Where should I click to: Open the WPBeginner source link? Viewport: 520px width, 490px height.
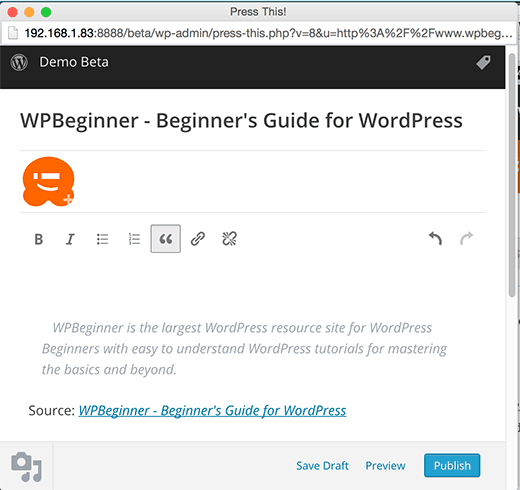tap(212, 411)
